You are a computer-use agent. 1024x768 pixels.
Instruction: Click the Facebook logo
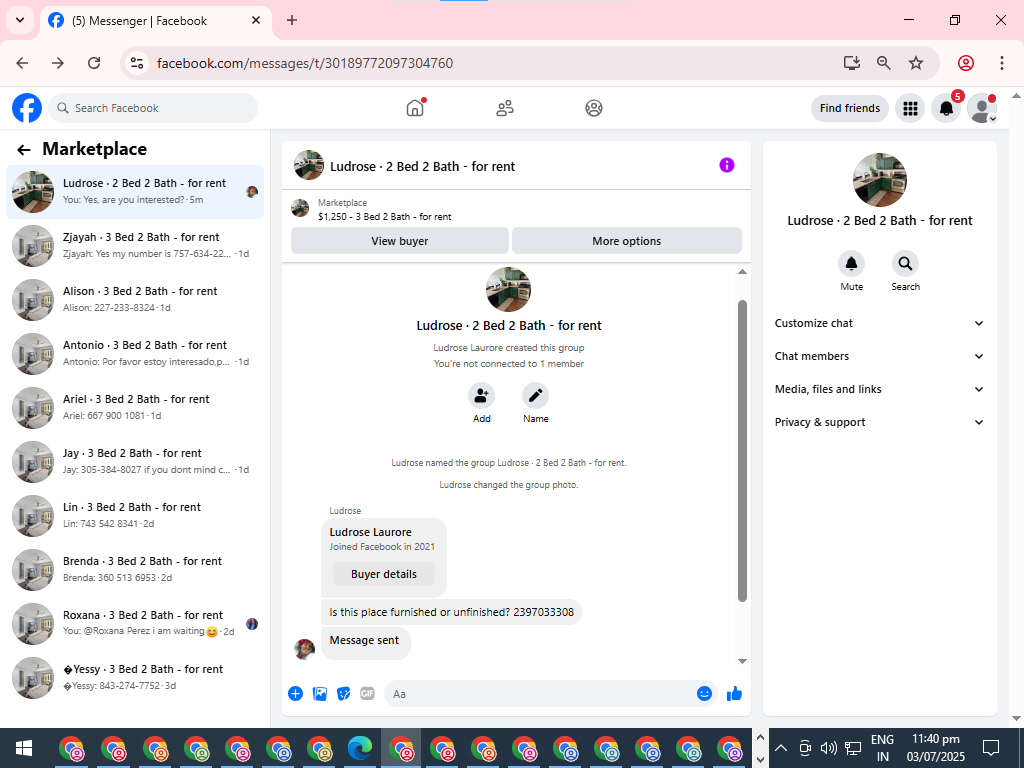click(27, 108)
